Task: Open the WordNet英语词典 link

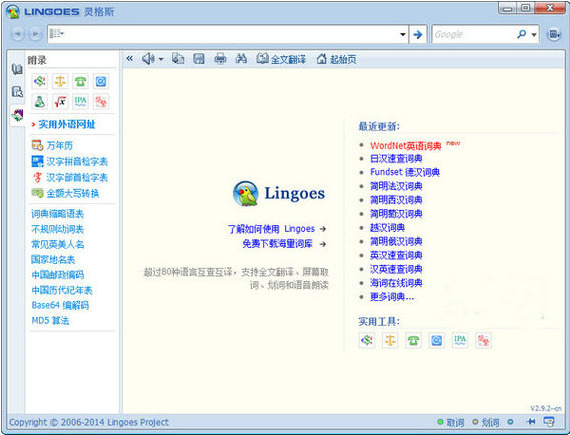Action: (x=405, y=146)
